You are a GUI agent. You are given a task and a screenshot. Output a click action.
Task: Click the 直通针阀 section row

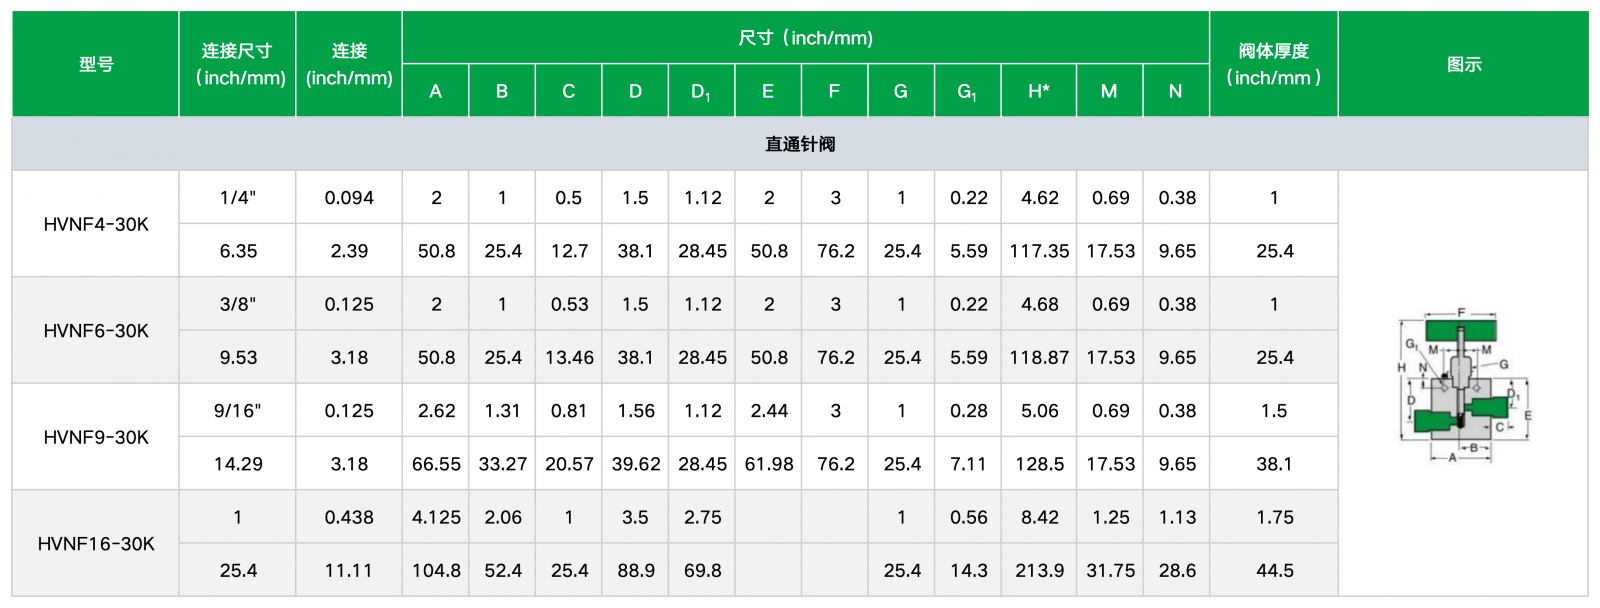click(x=800, y=144)
